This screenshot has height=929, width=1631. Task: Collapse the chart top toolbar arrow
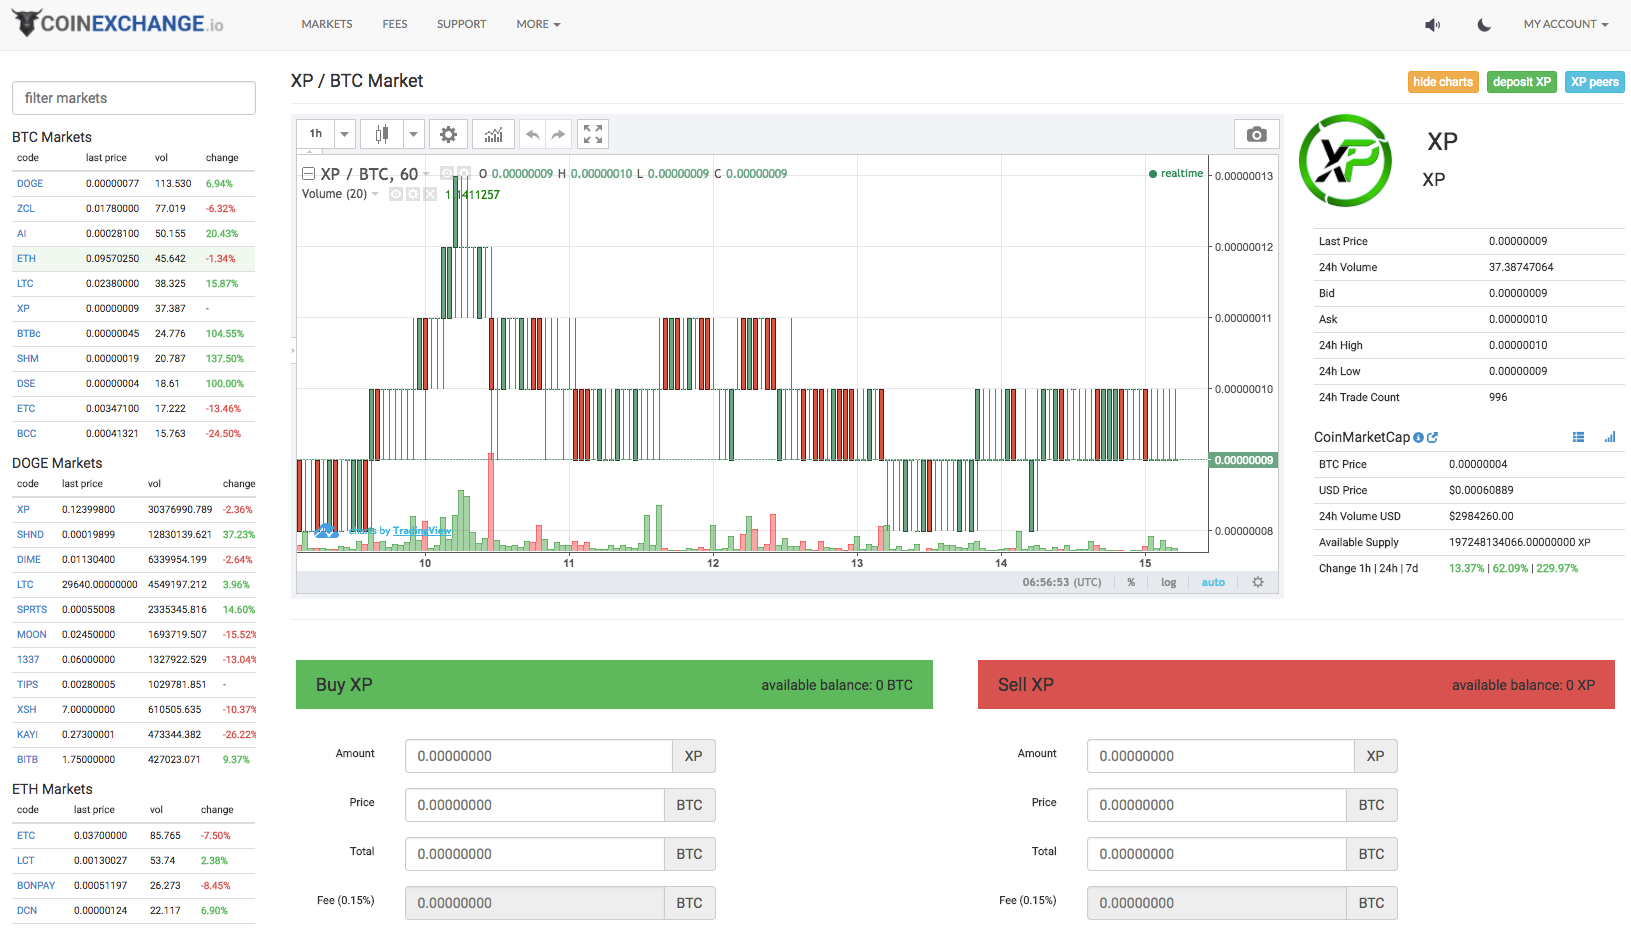tap(309, 152)
